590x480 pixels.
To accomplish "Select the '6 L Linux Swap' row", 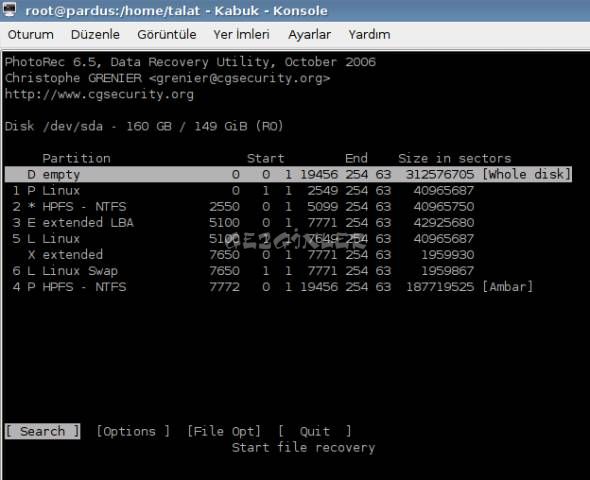I will pos(243,271).
